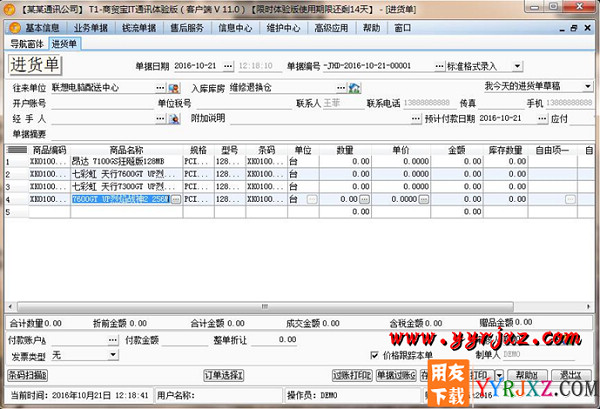Toggle the 价格跟踪本单 checkbox

[374, 355]
